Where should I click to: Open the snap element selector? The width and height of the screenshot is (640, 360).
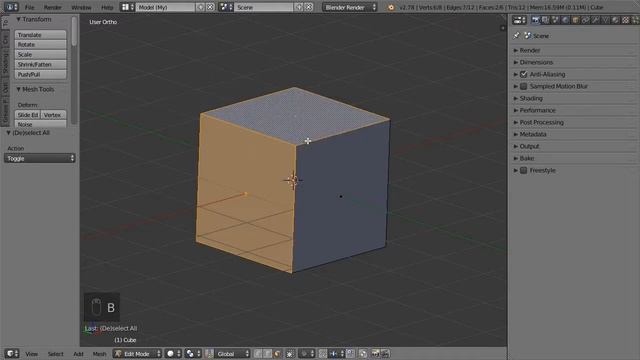tap(337, 353)
